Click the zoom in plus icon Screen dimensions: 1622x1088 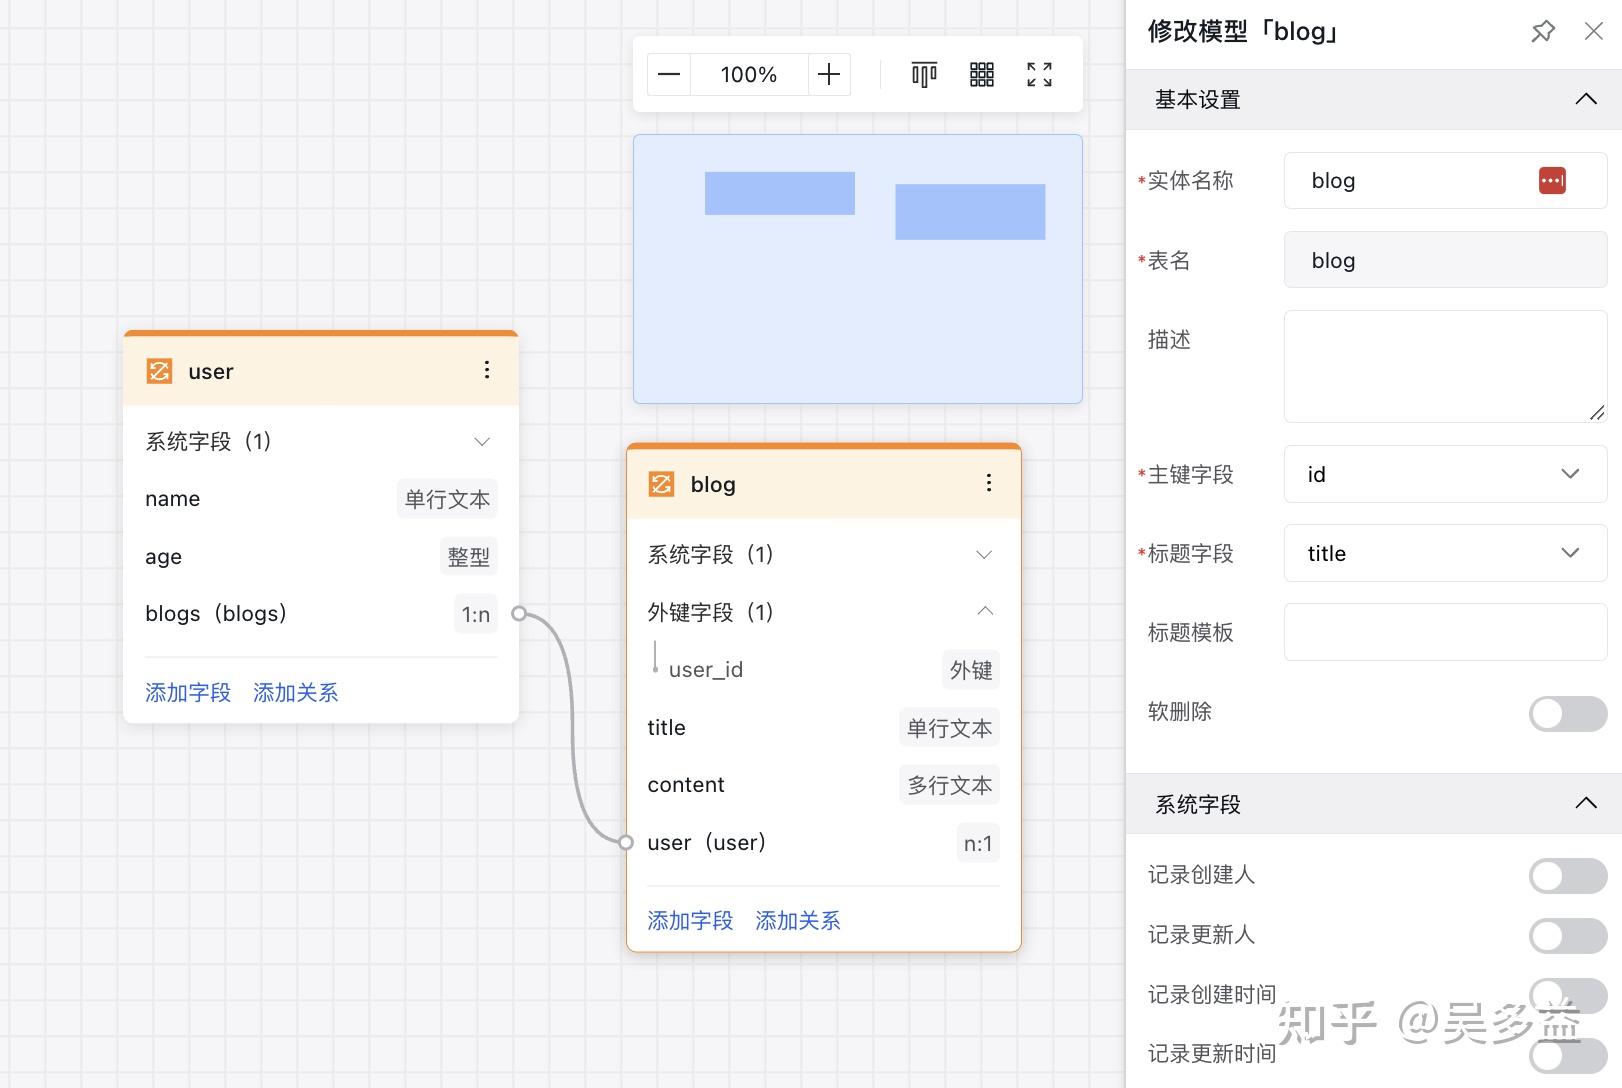coord(828,74)
